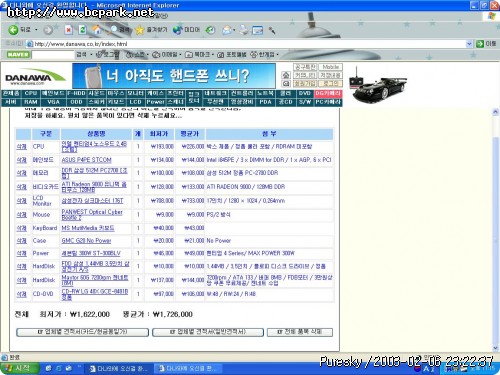Select the VGA category tab

pyautogui.click(x=53, y=102)
